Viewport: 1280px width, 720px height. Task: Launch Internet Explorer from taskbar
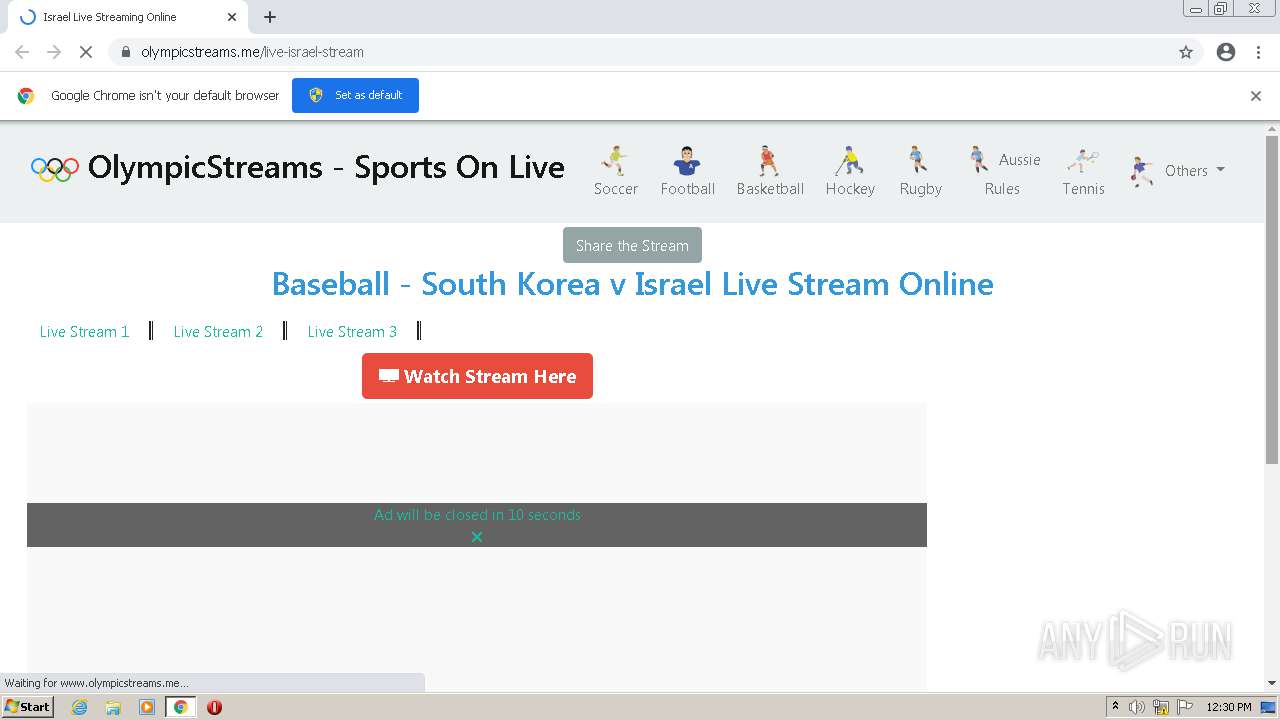[80, 707]
